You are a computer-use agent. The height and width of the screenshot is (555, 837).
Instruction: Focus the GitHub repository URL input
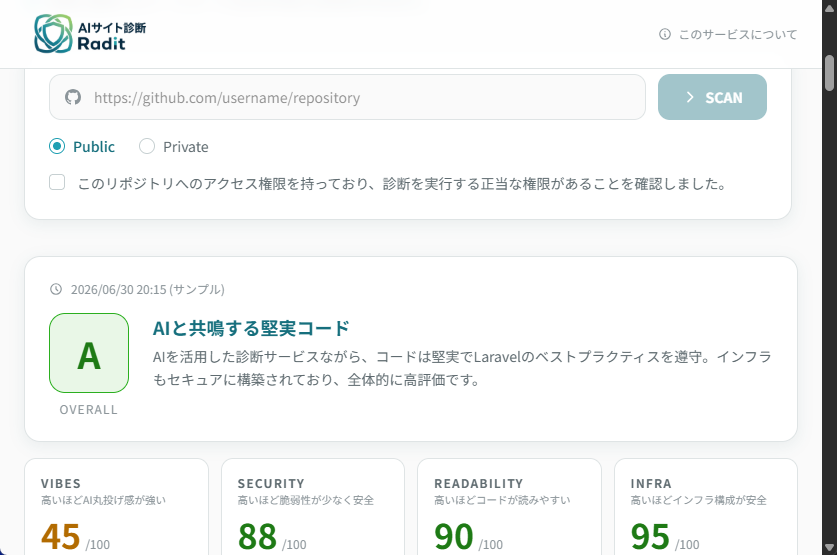click(348, 97)
